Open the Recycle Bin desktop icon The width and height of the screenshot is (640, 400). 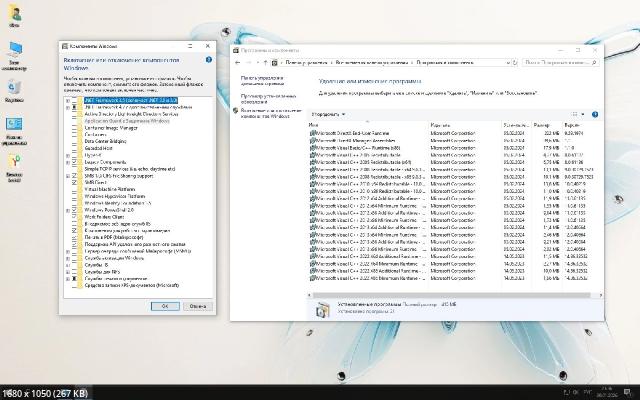[15, 88]
